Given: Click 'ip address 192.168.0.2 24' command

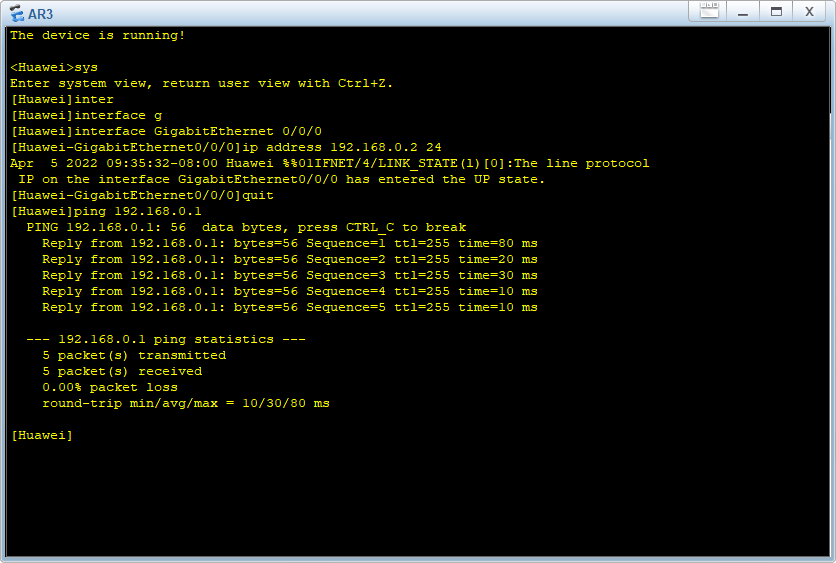Looking at the screenshot, I should coord(342,147).
